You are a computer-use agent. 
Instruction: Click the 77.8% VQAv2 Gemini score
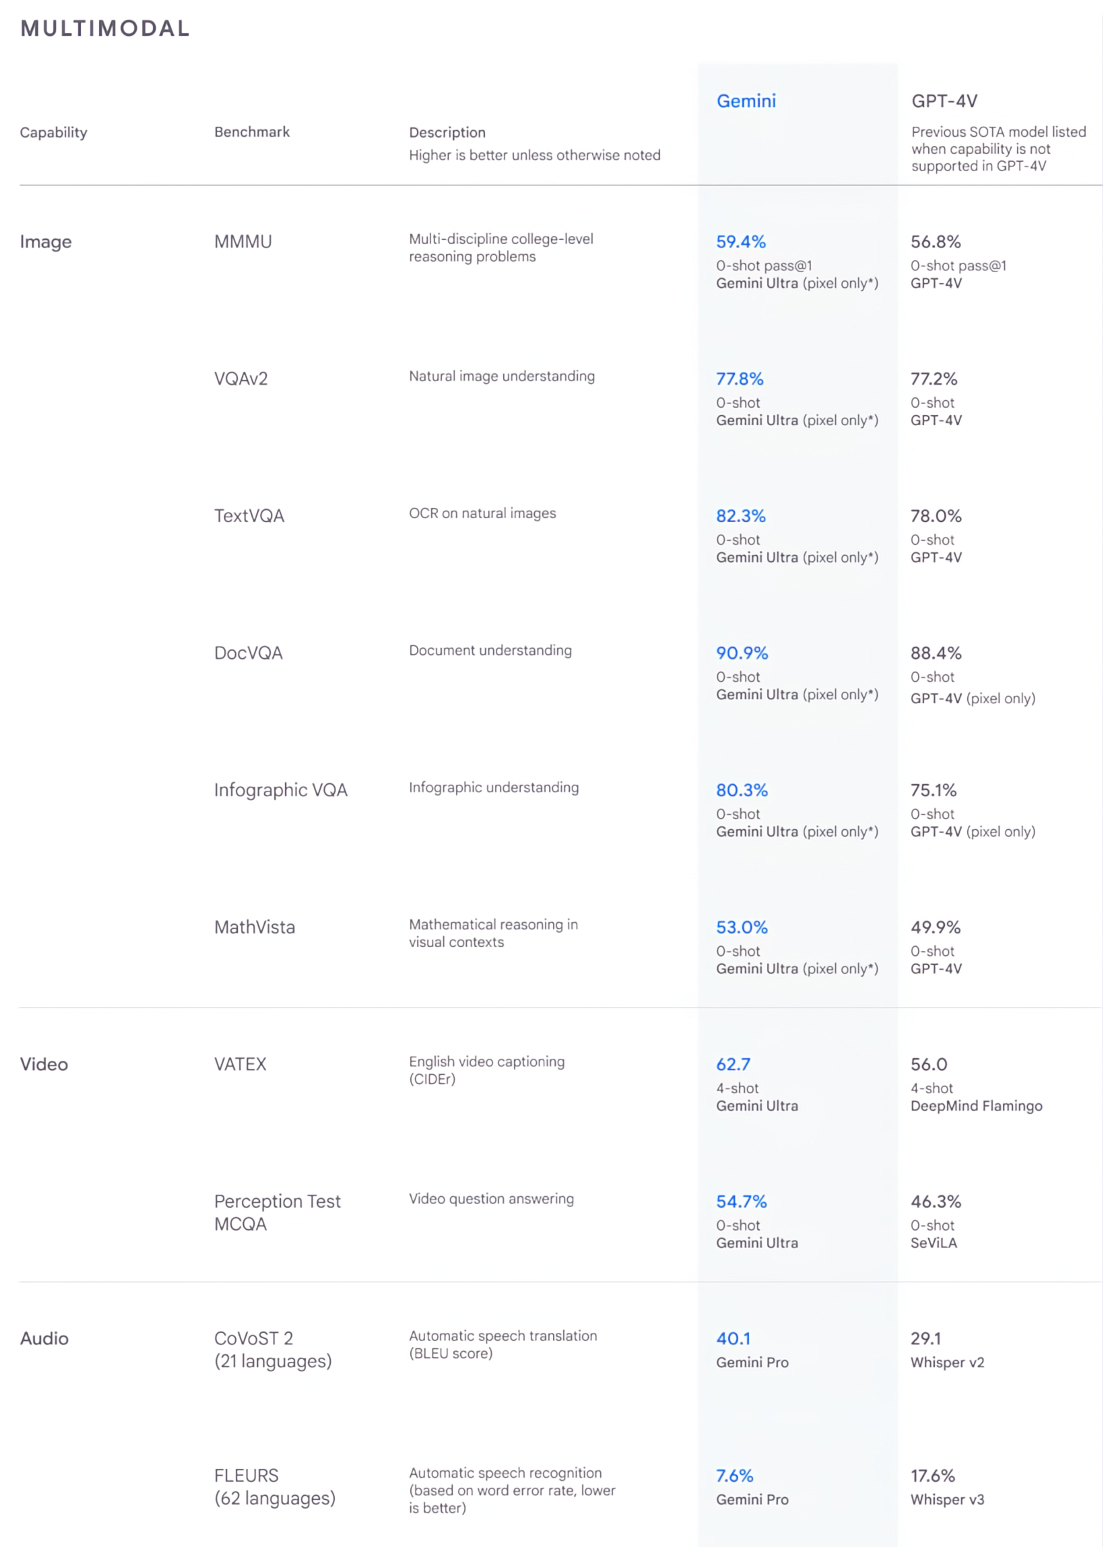point(740,379)
